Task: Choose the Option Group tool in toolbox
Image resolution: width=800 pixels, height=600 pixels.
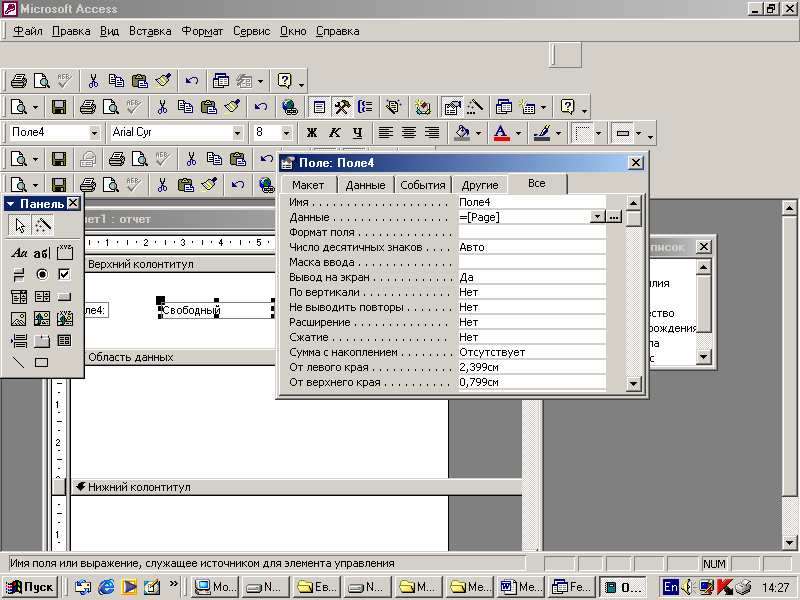Action: [x=65, y=253]
